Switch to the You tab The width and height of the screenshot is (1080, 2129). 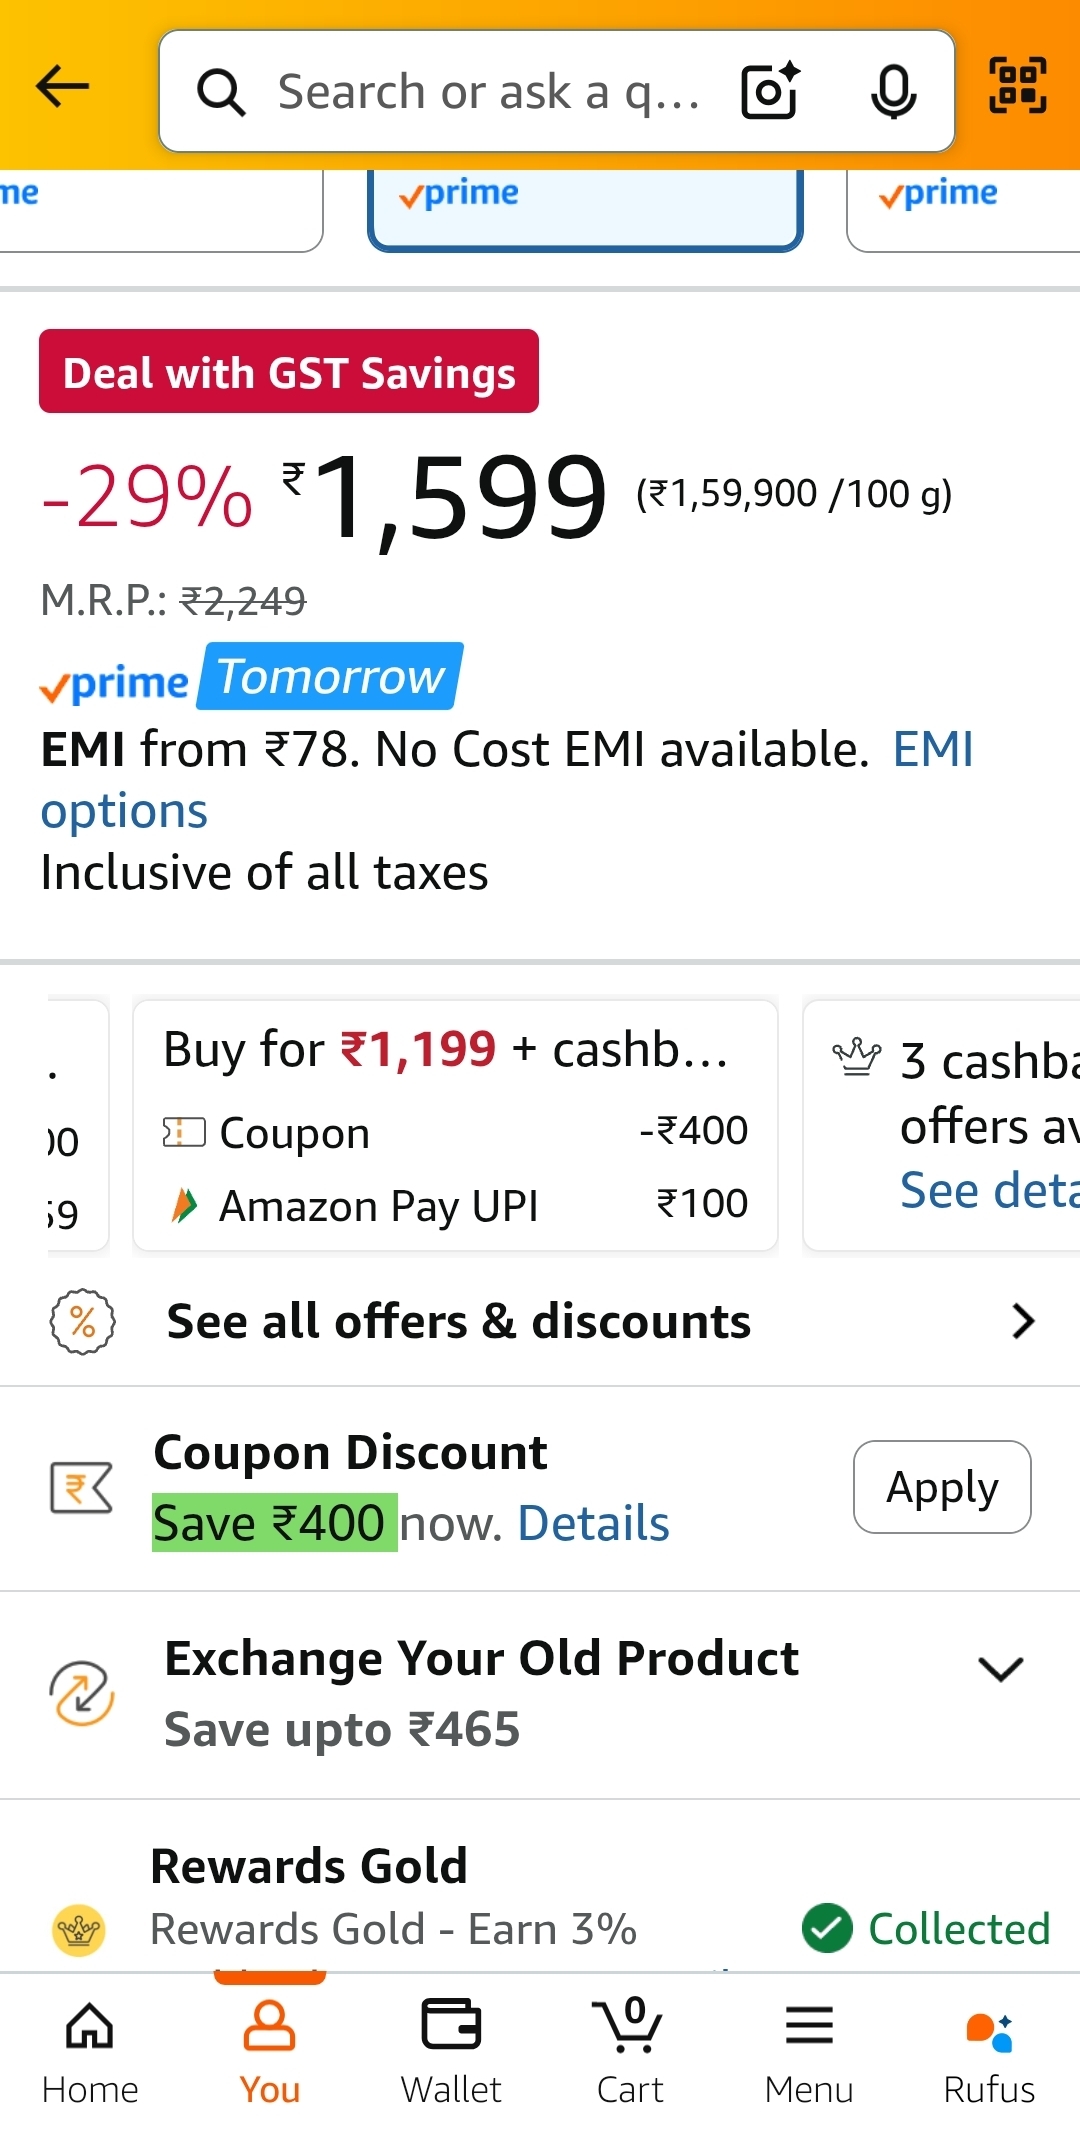(270, 2050)
